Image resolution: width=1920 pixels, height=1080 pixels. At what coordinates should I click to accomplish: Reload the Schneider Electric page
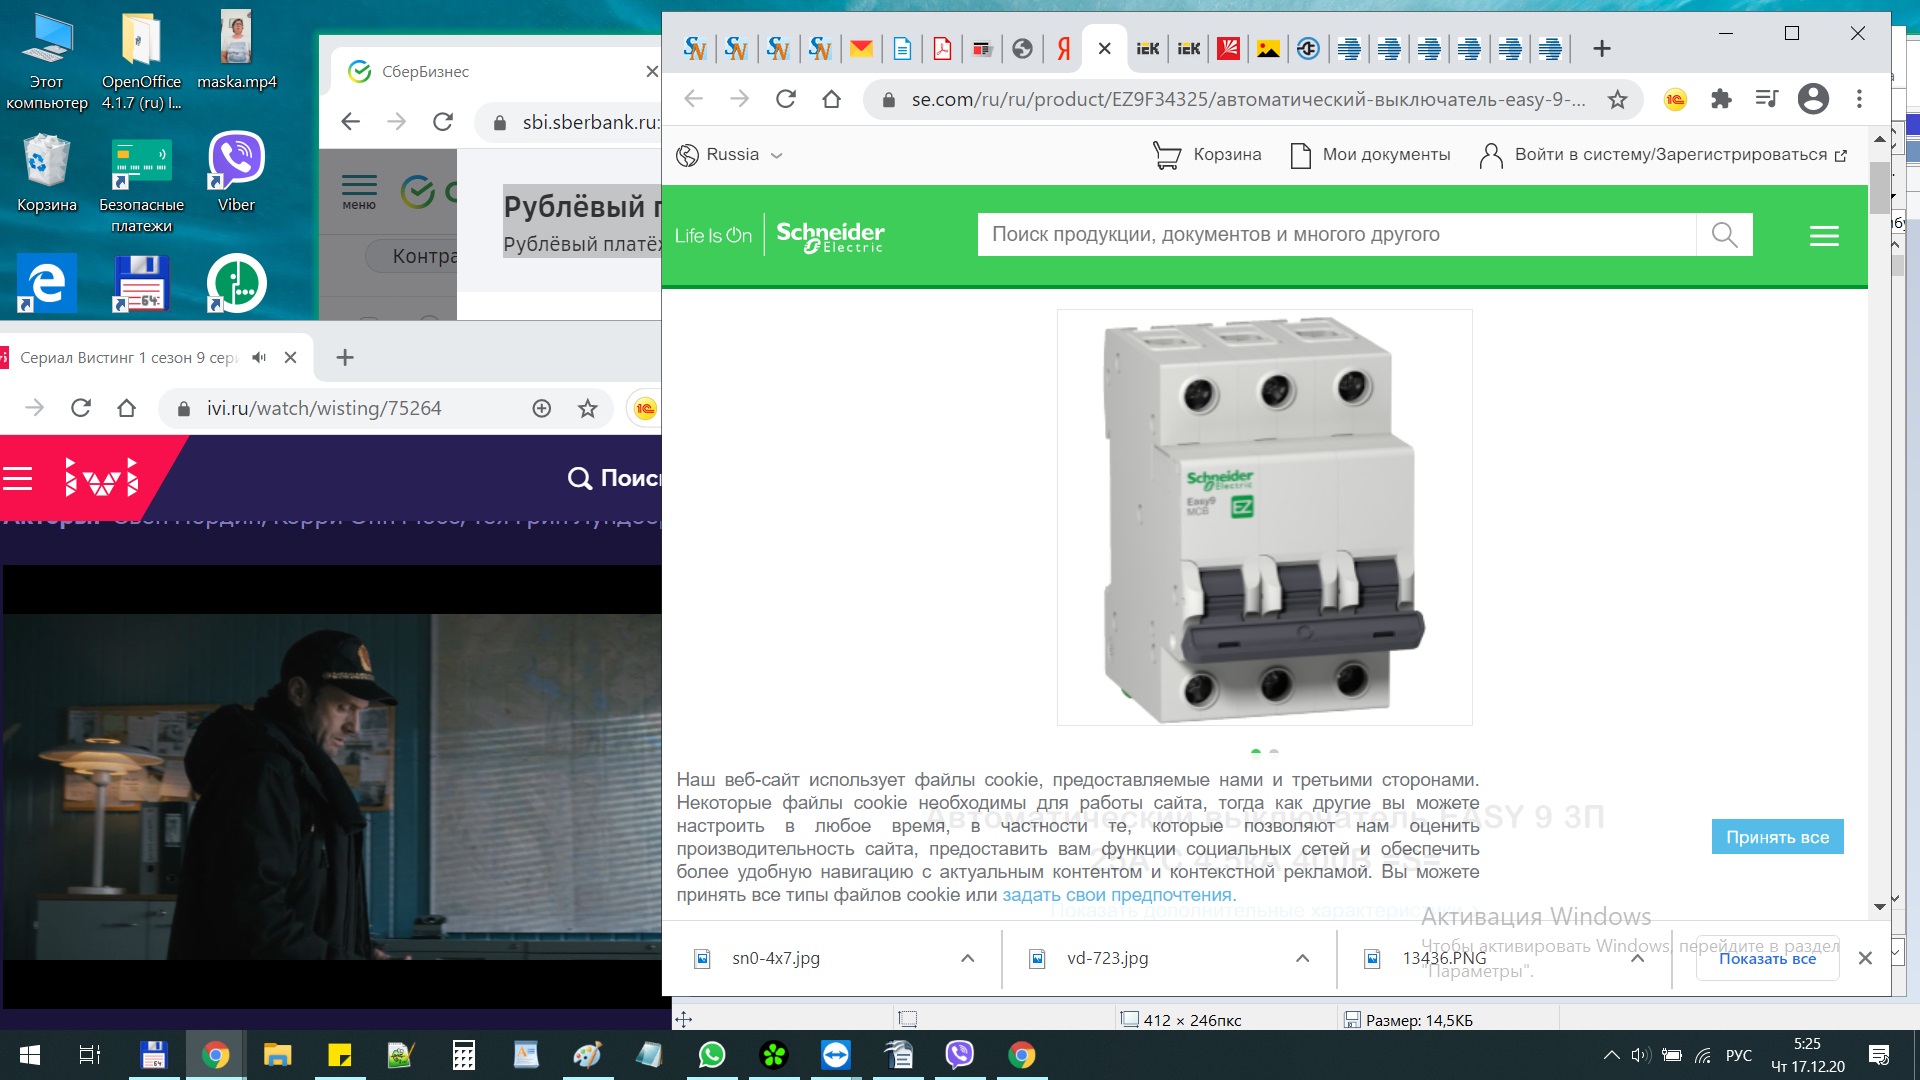click(786, 99)
